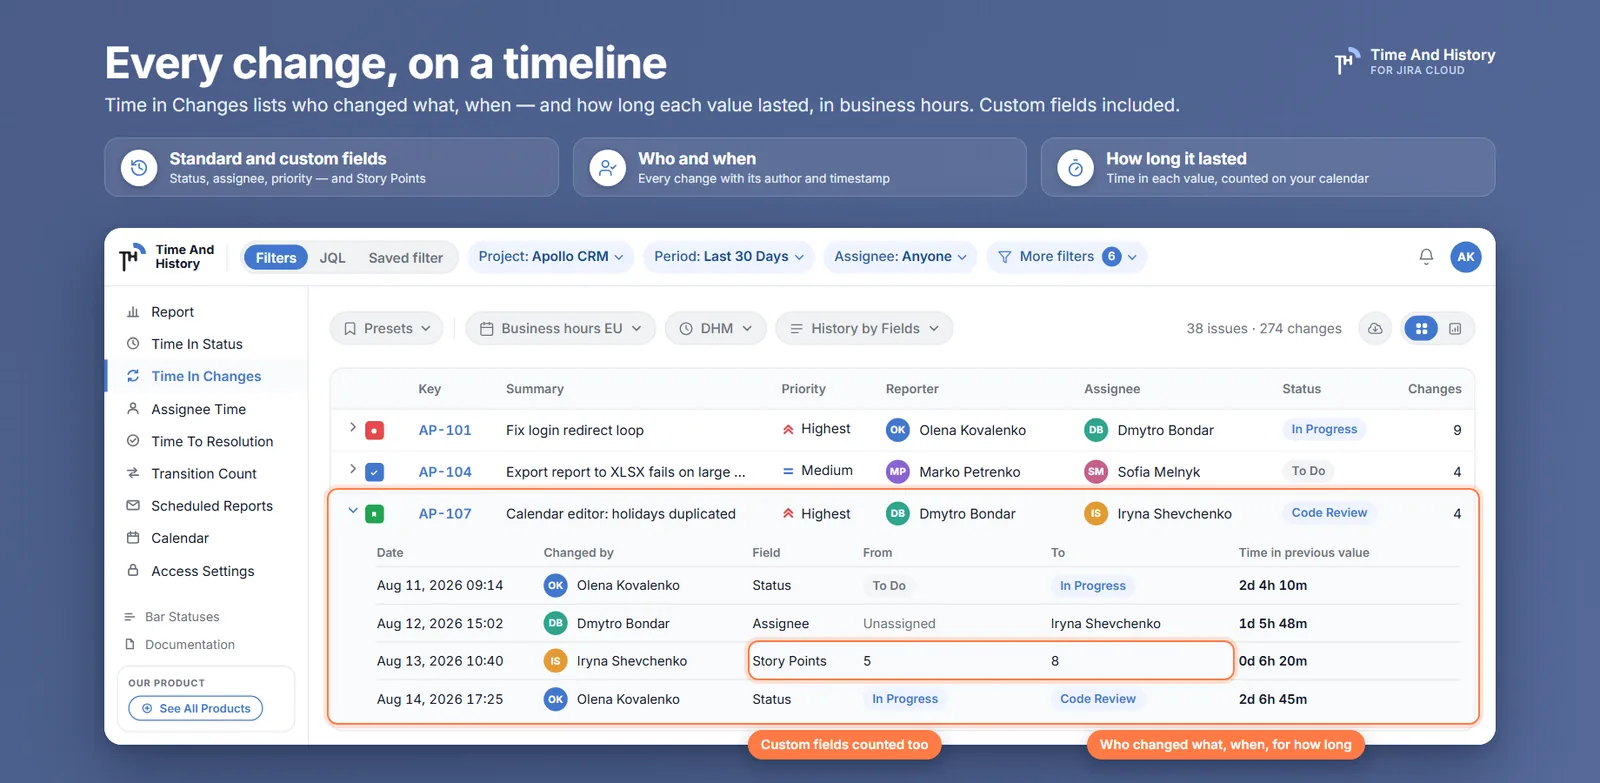The height and width of the screenshot is (783, 1600).
Task: Click the Story Points field cell
Action: pos(789,661)
